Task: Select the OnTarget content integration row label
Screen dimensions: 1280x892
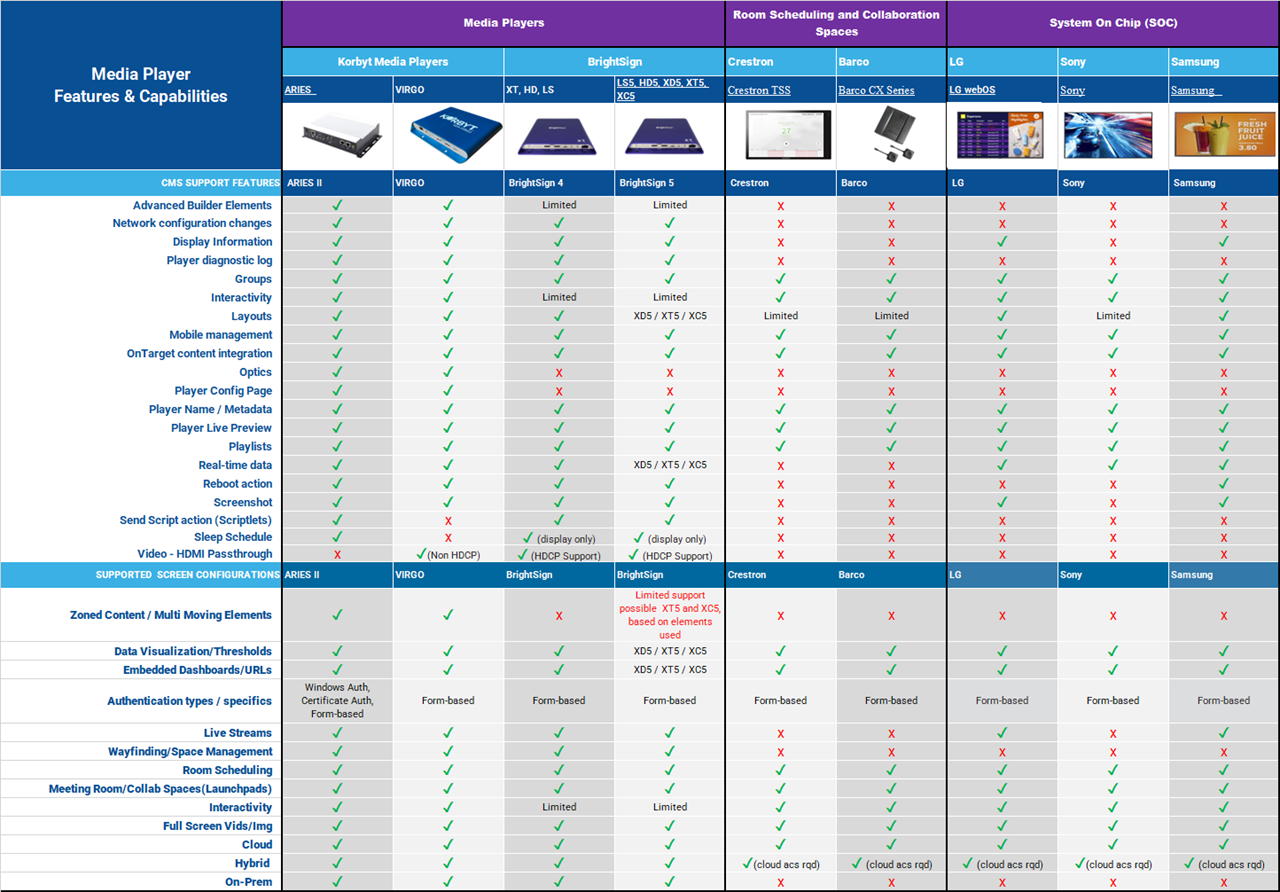Action: (199, 354)
